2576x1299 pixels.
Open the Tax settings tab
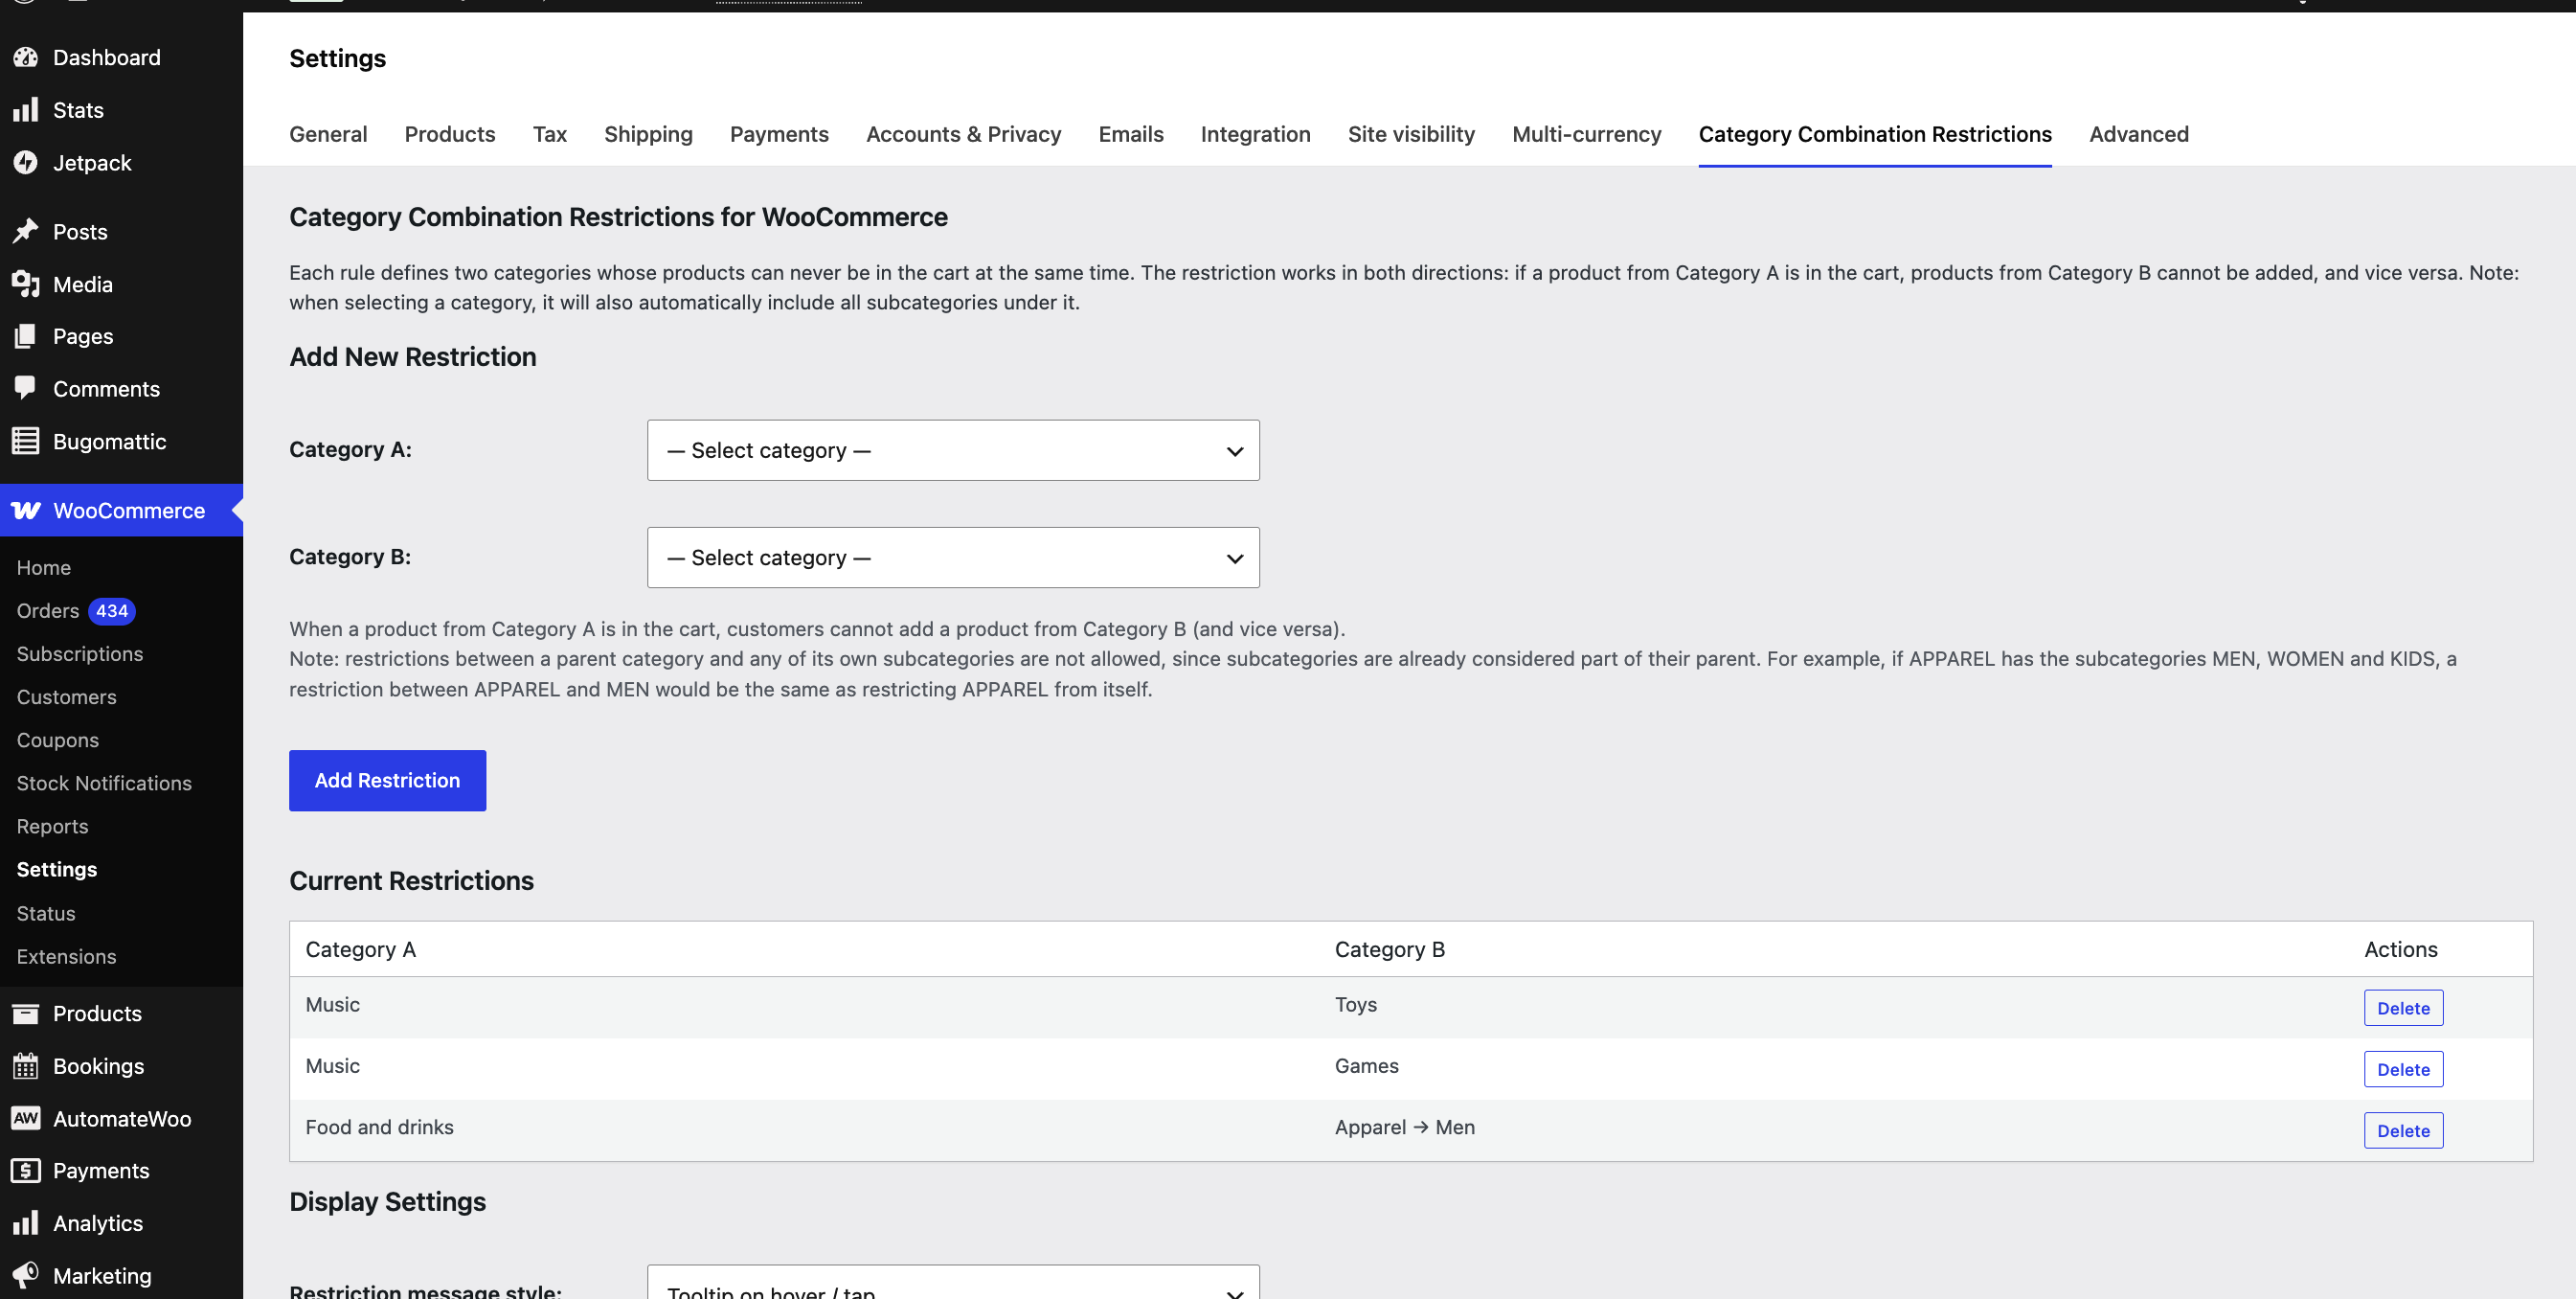coord(550,134)
